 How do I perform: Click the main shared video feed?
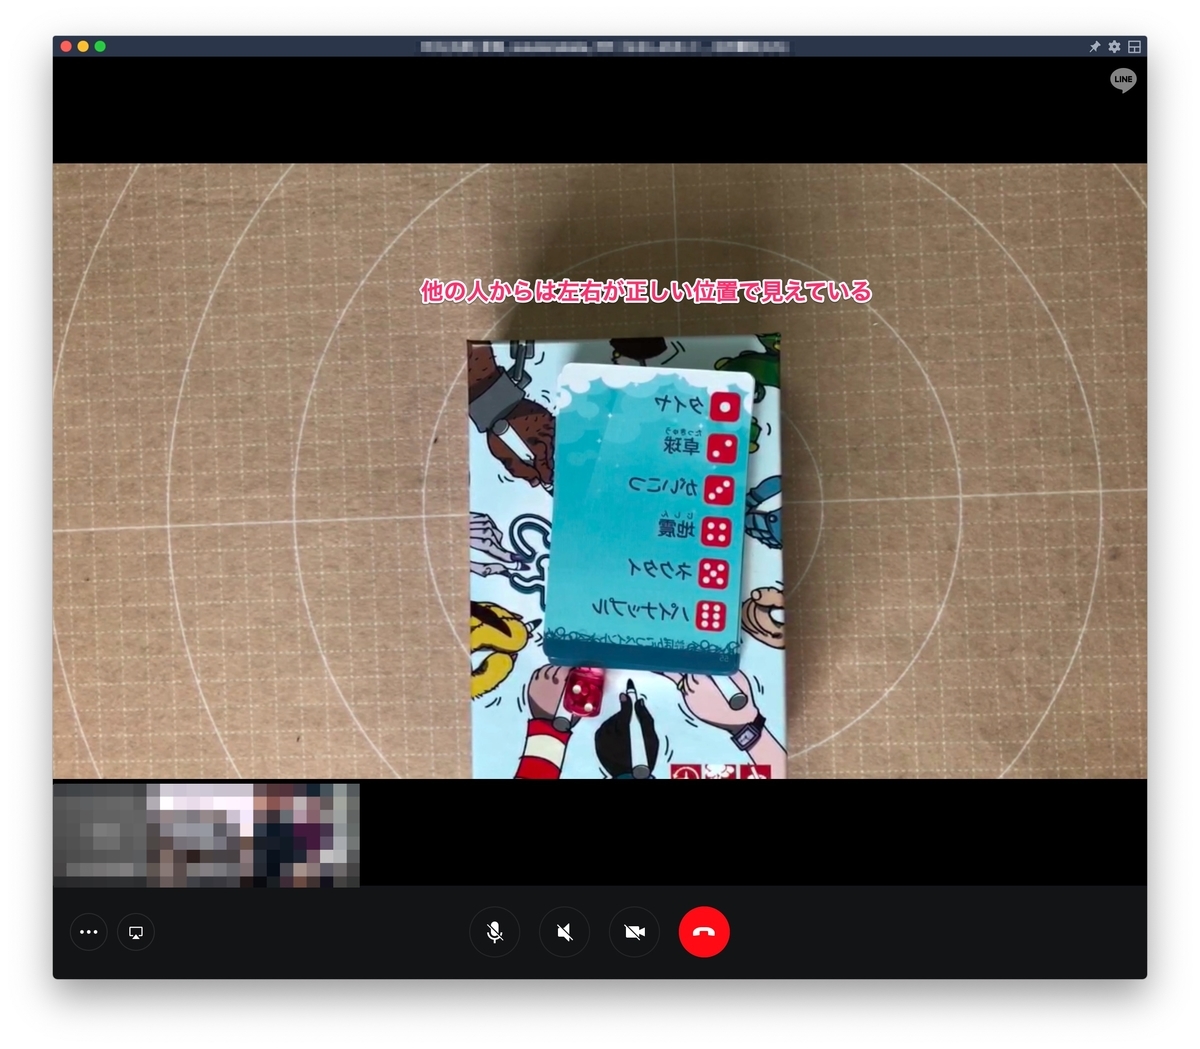coord(600,471)
